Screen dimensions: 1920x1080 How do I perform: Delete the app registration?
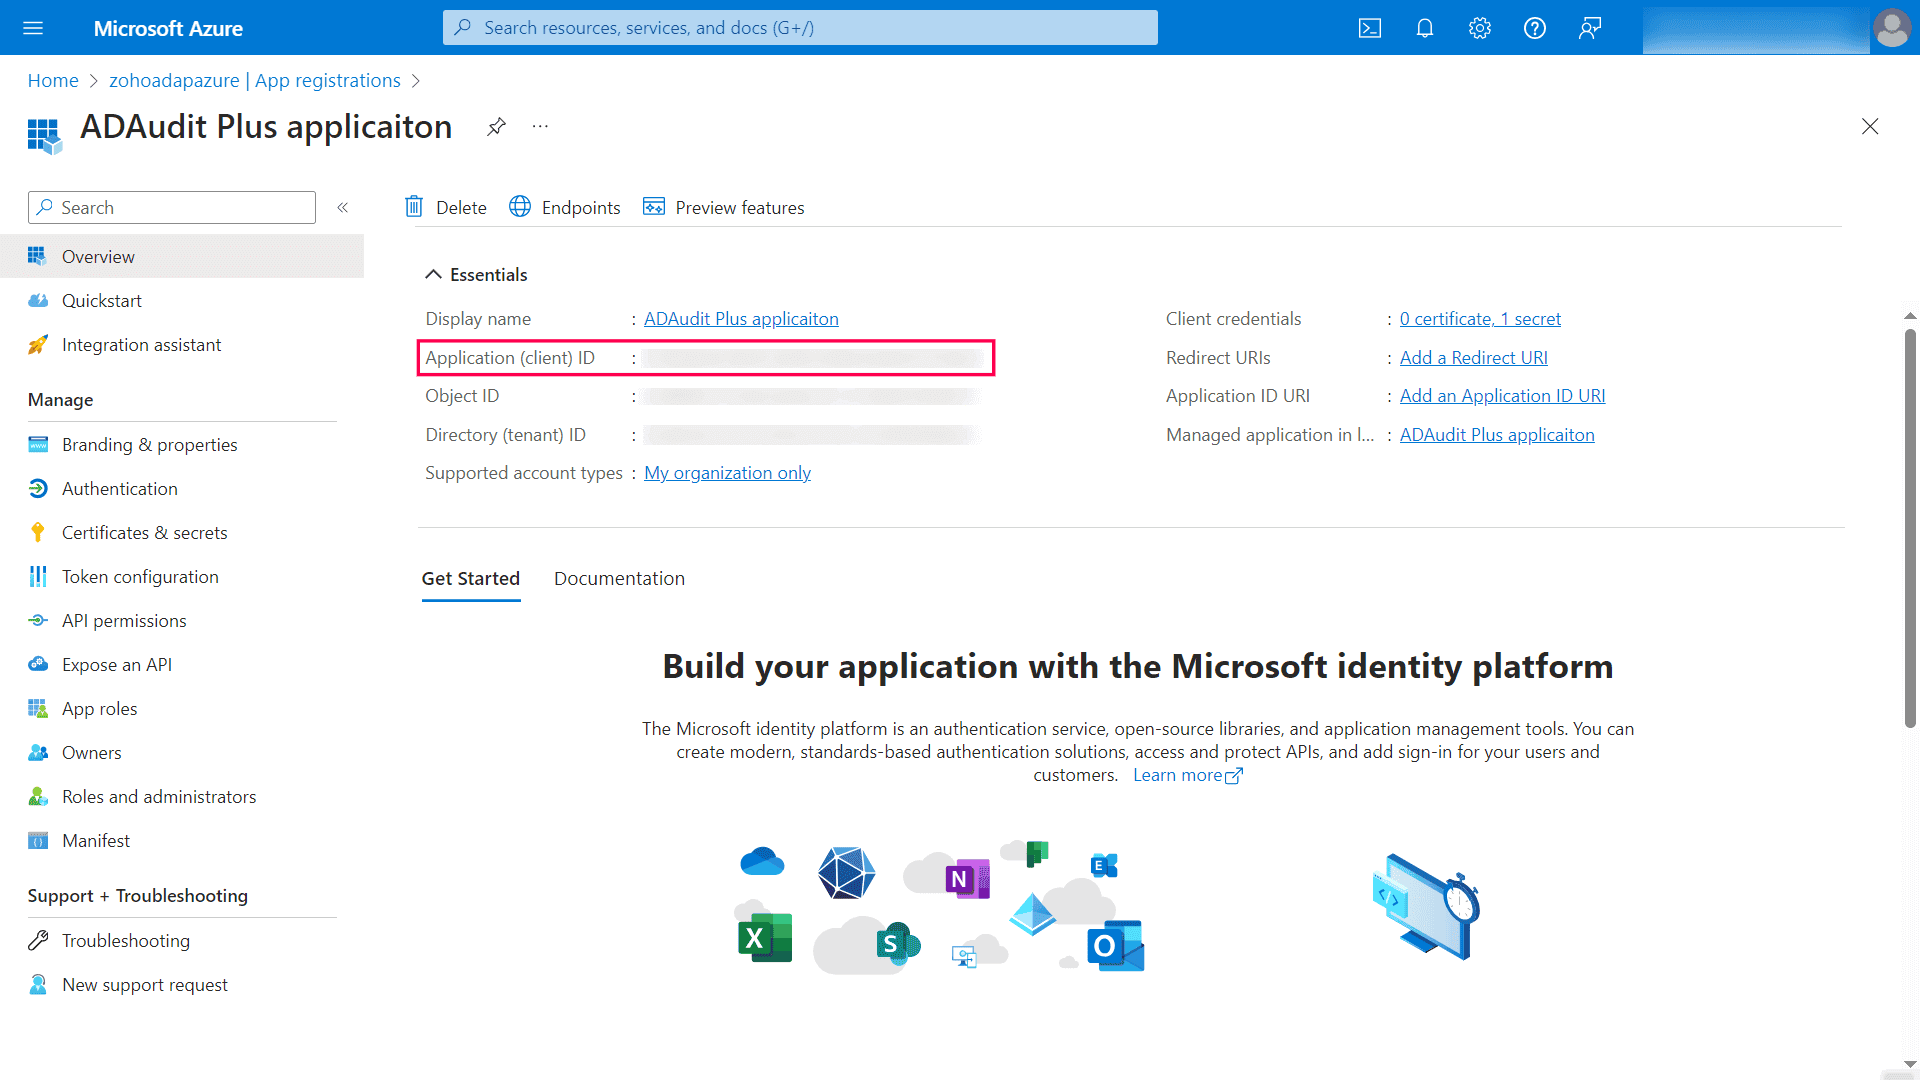click(x=446, y=207)
